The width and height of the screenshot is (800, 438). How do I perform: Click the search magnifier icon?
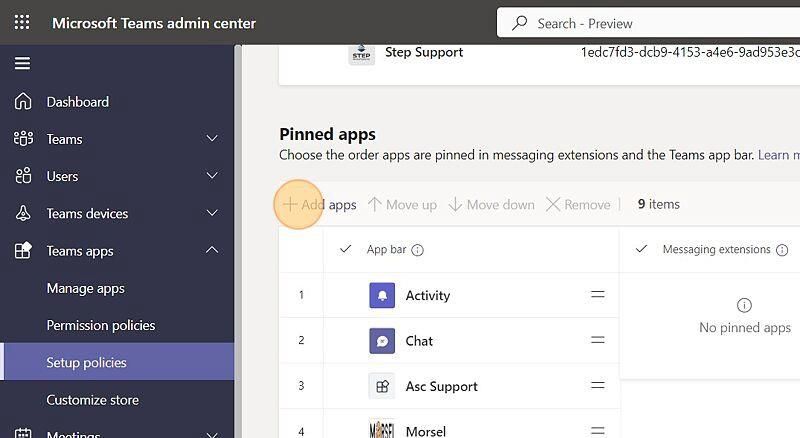click(519, 23)
